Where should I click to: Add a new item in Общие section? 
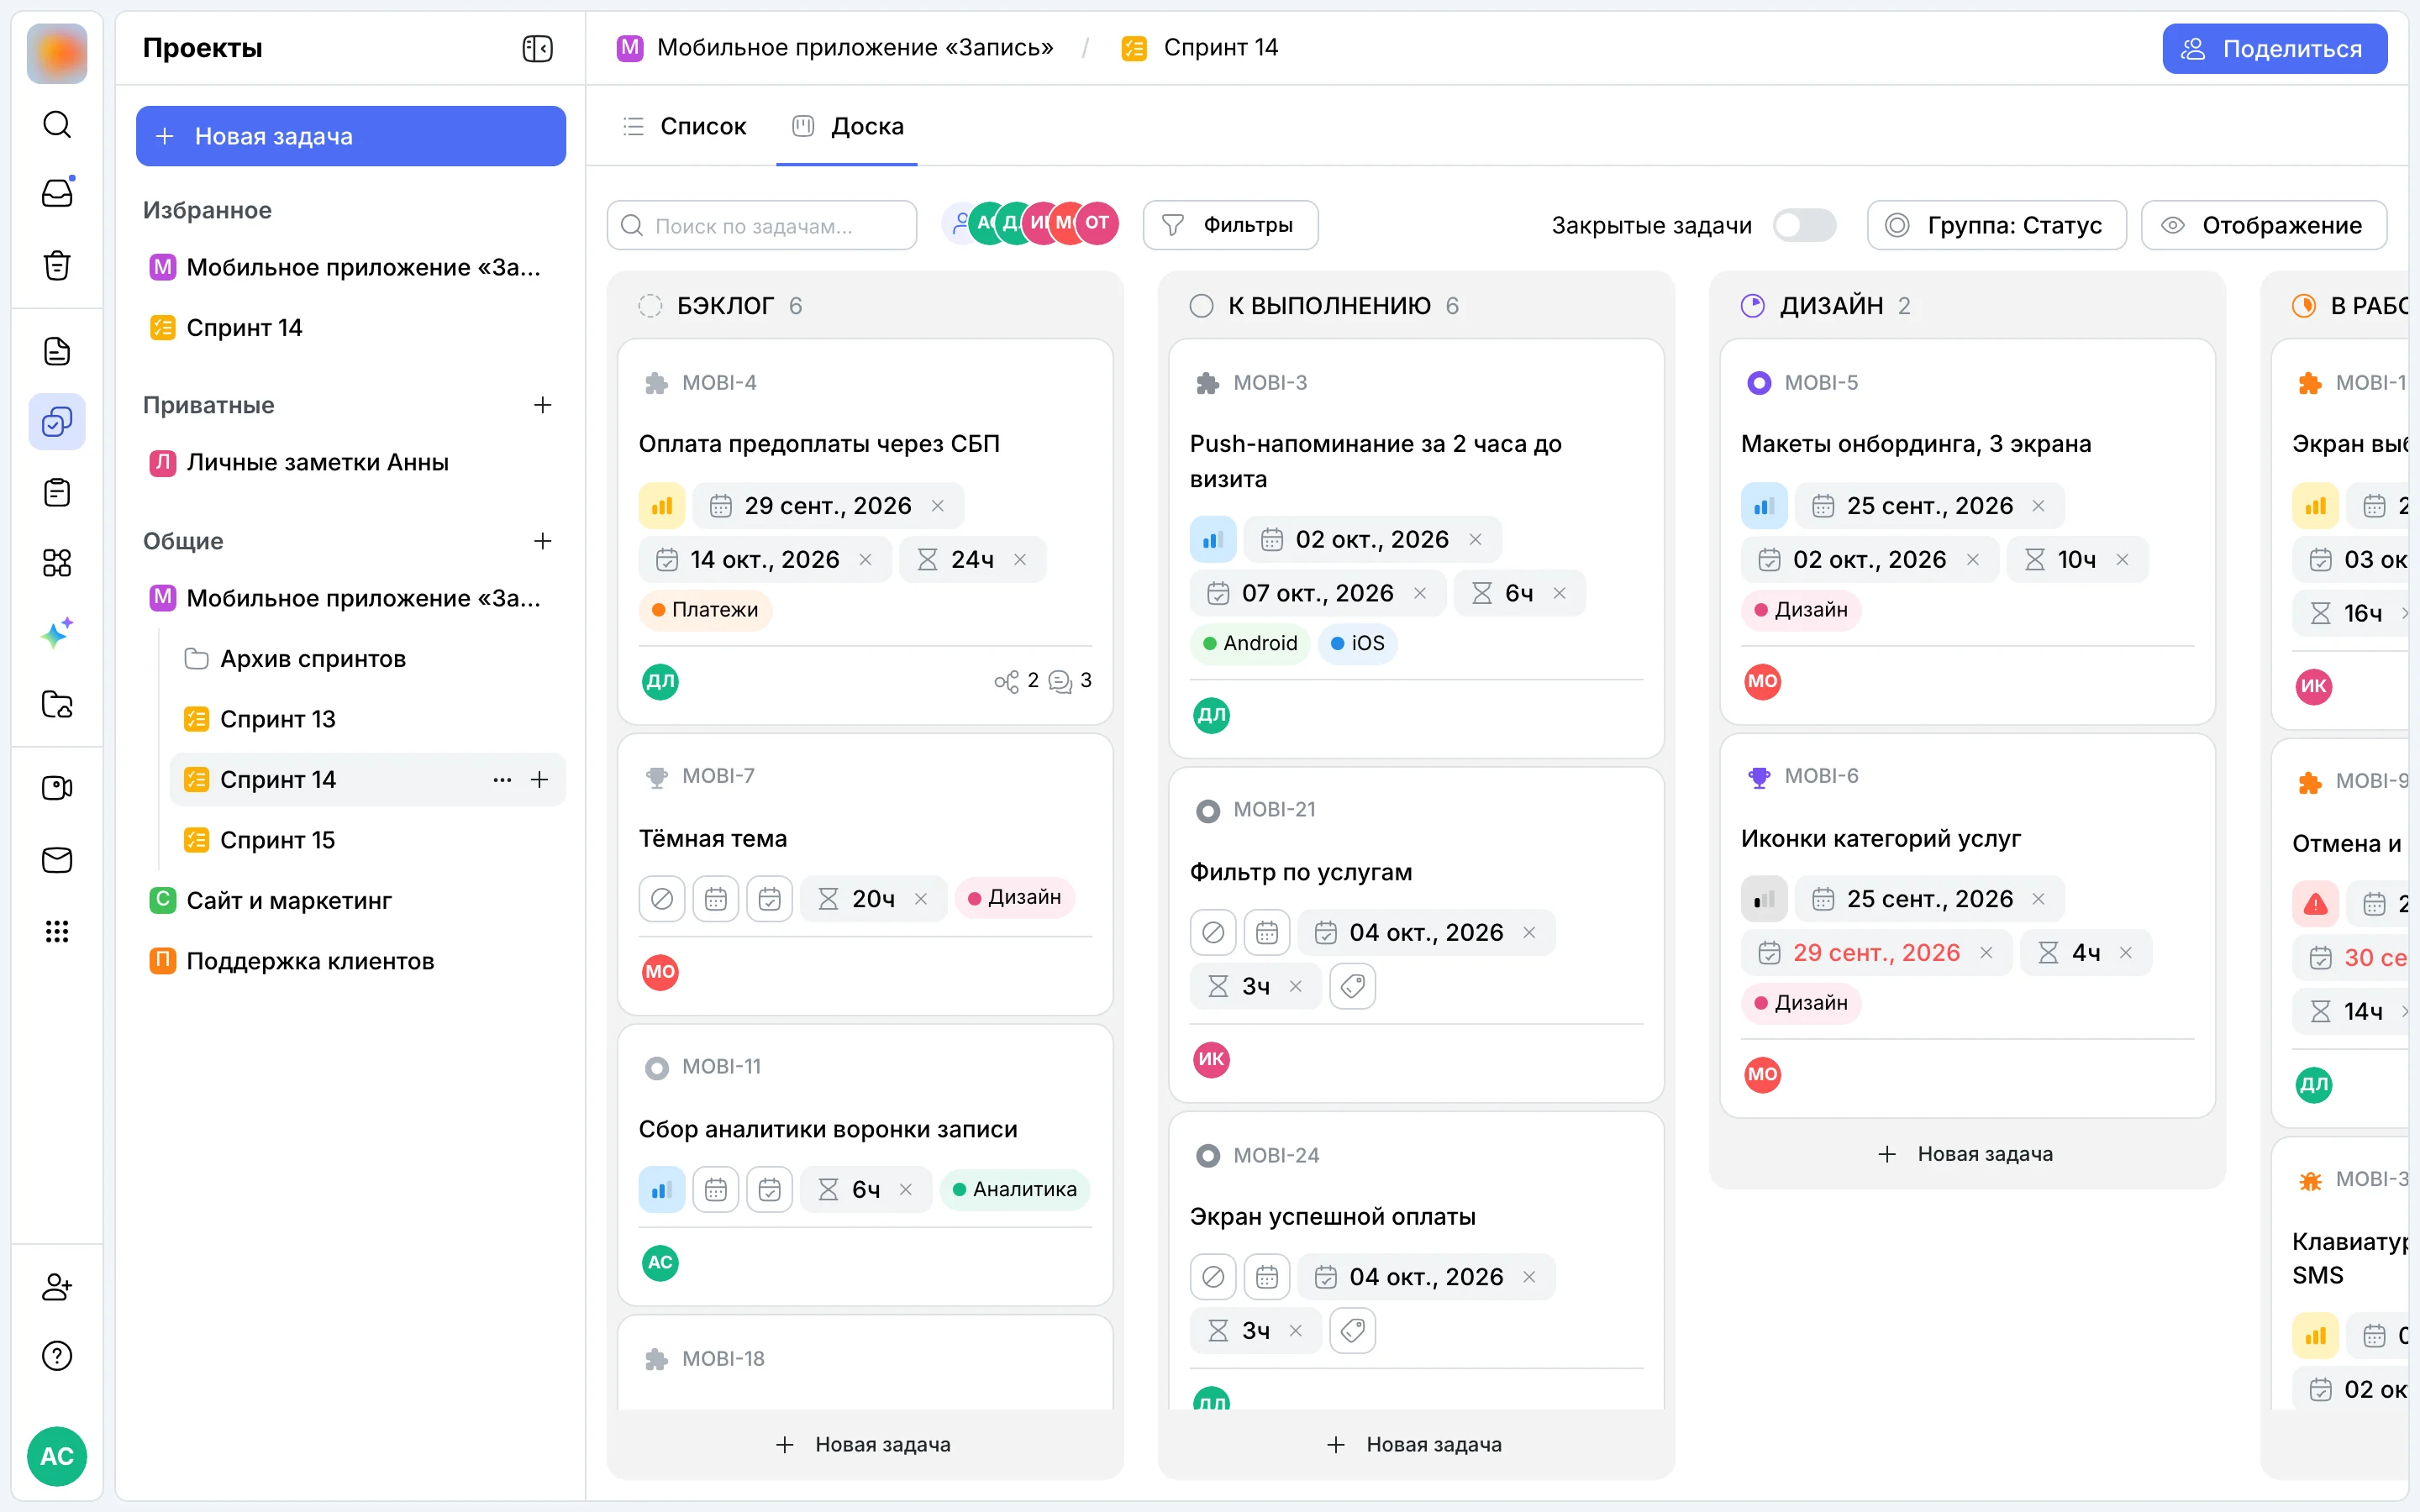pyautogui.click(x=543, y=541)
